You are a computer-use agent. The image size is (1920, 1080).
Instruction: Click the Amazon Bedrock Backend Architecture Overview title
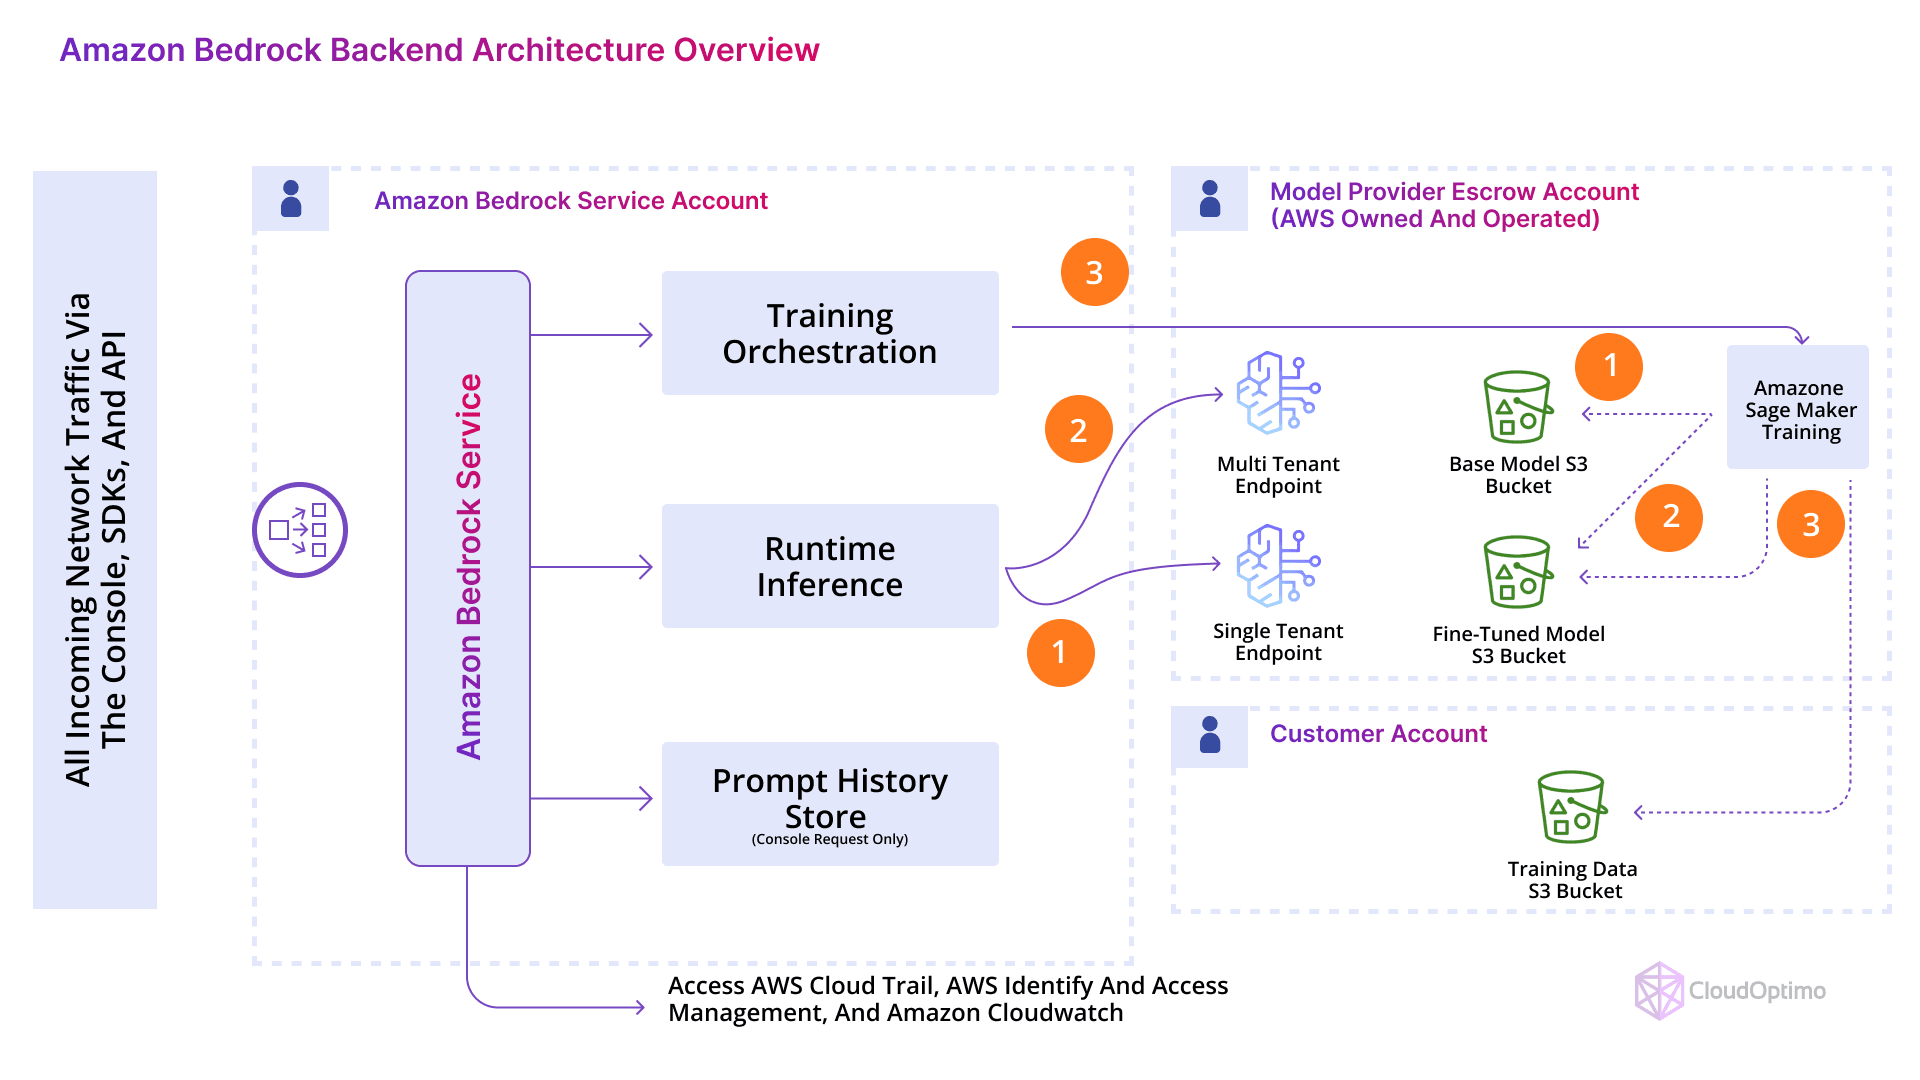click(439, 50)
